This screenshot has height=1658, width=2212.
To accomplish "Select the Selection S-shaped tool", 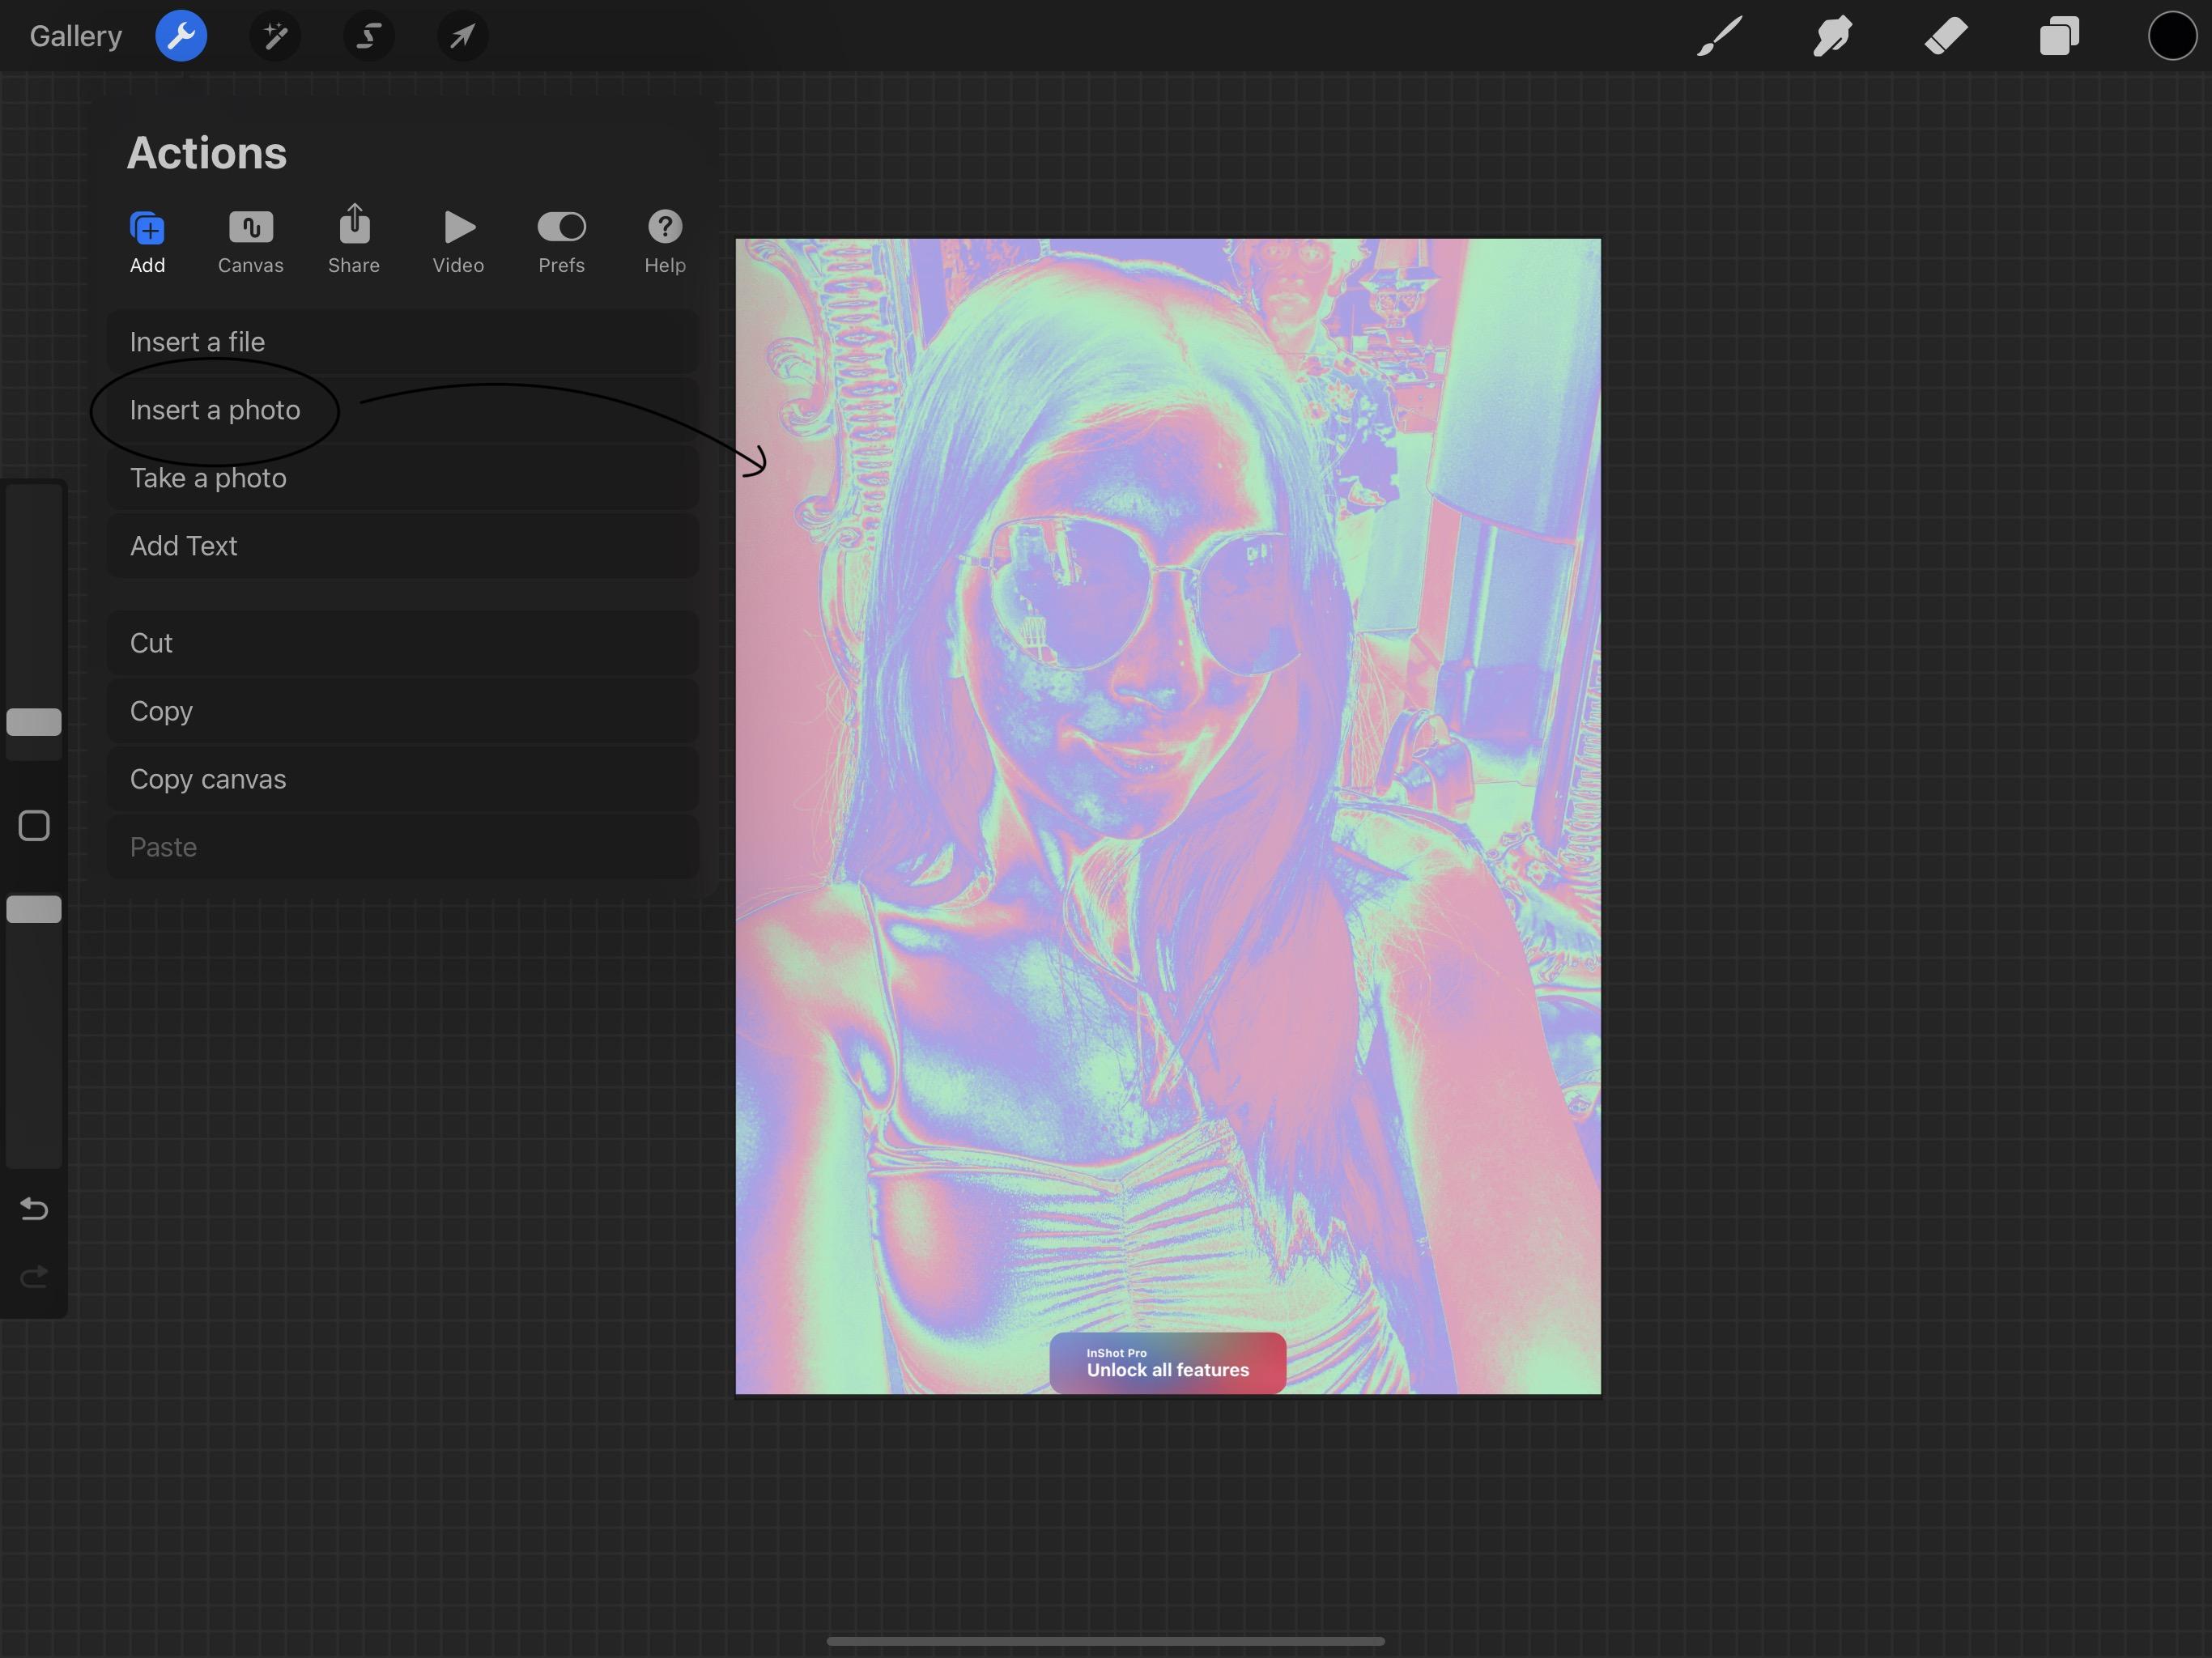I will coord(369,37).
